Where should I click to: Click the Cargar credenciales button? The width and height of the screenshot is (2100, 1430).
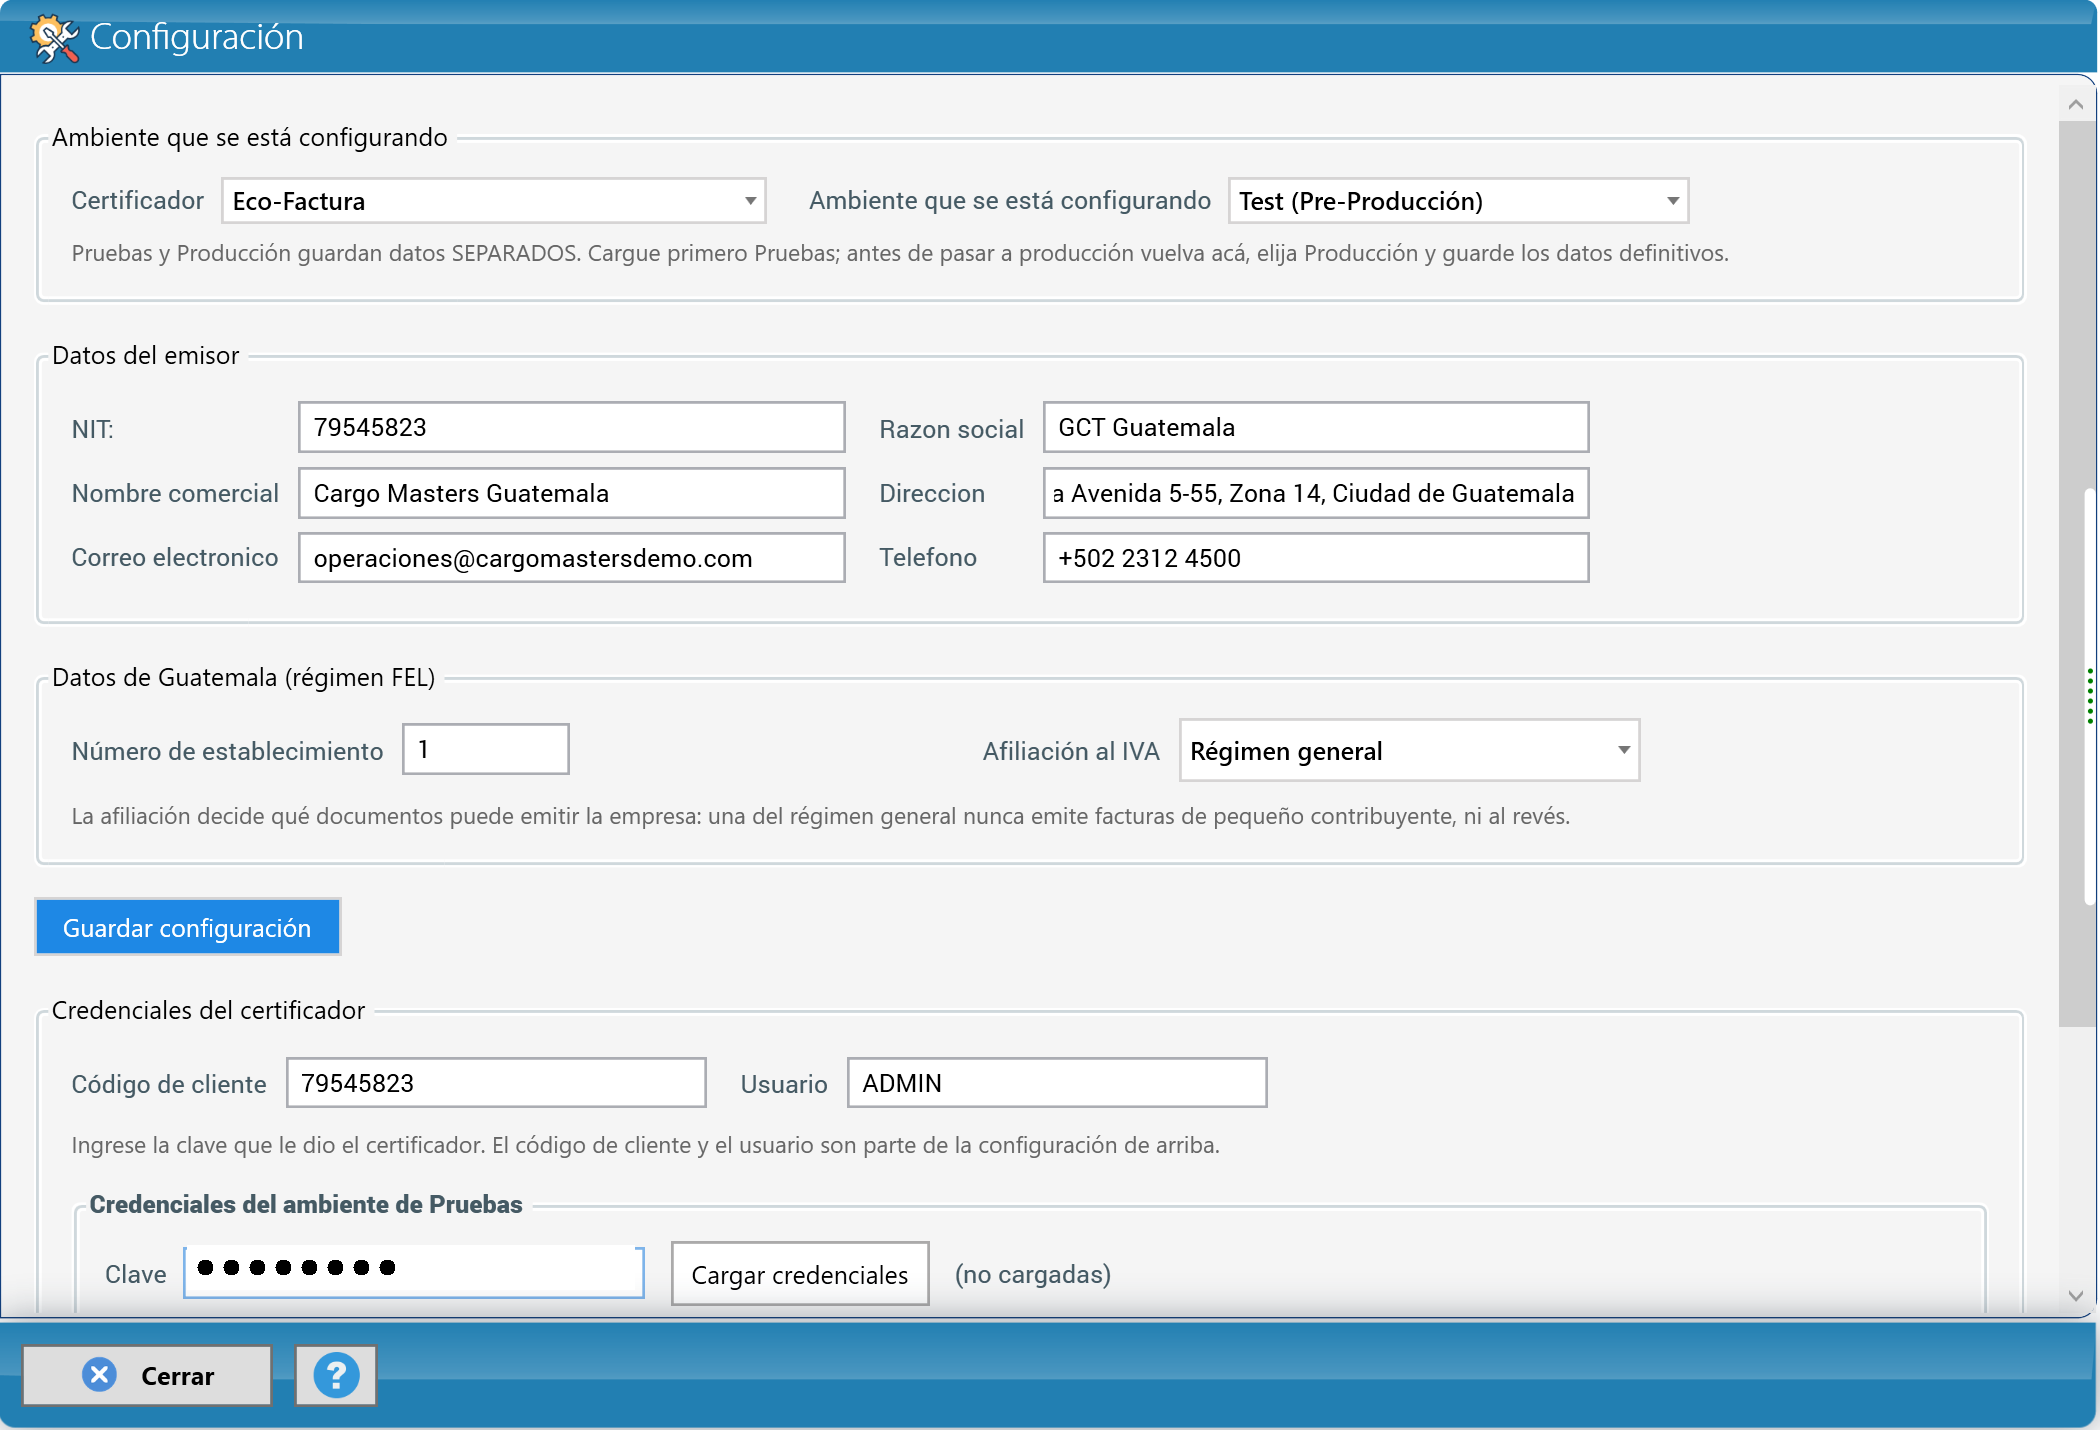pos(800,1274)
